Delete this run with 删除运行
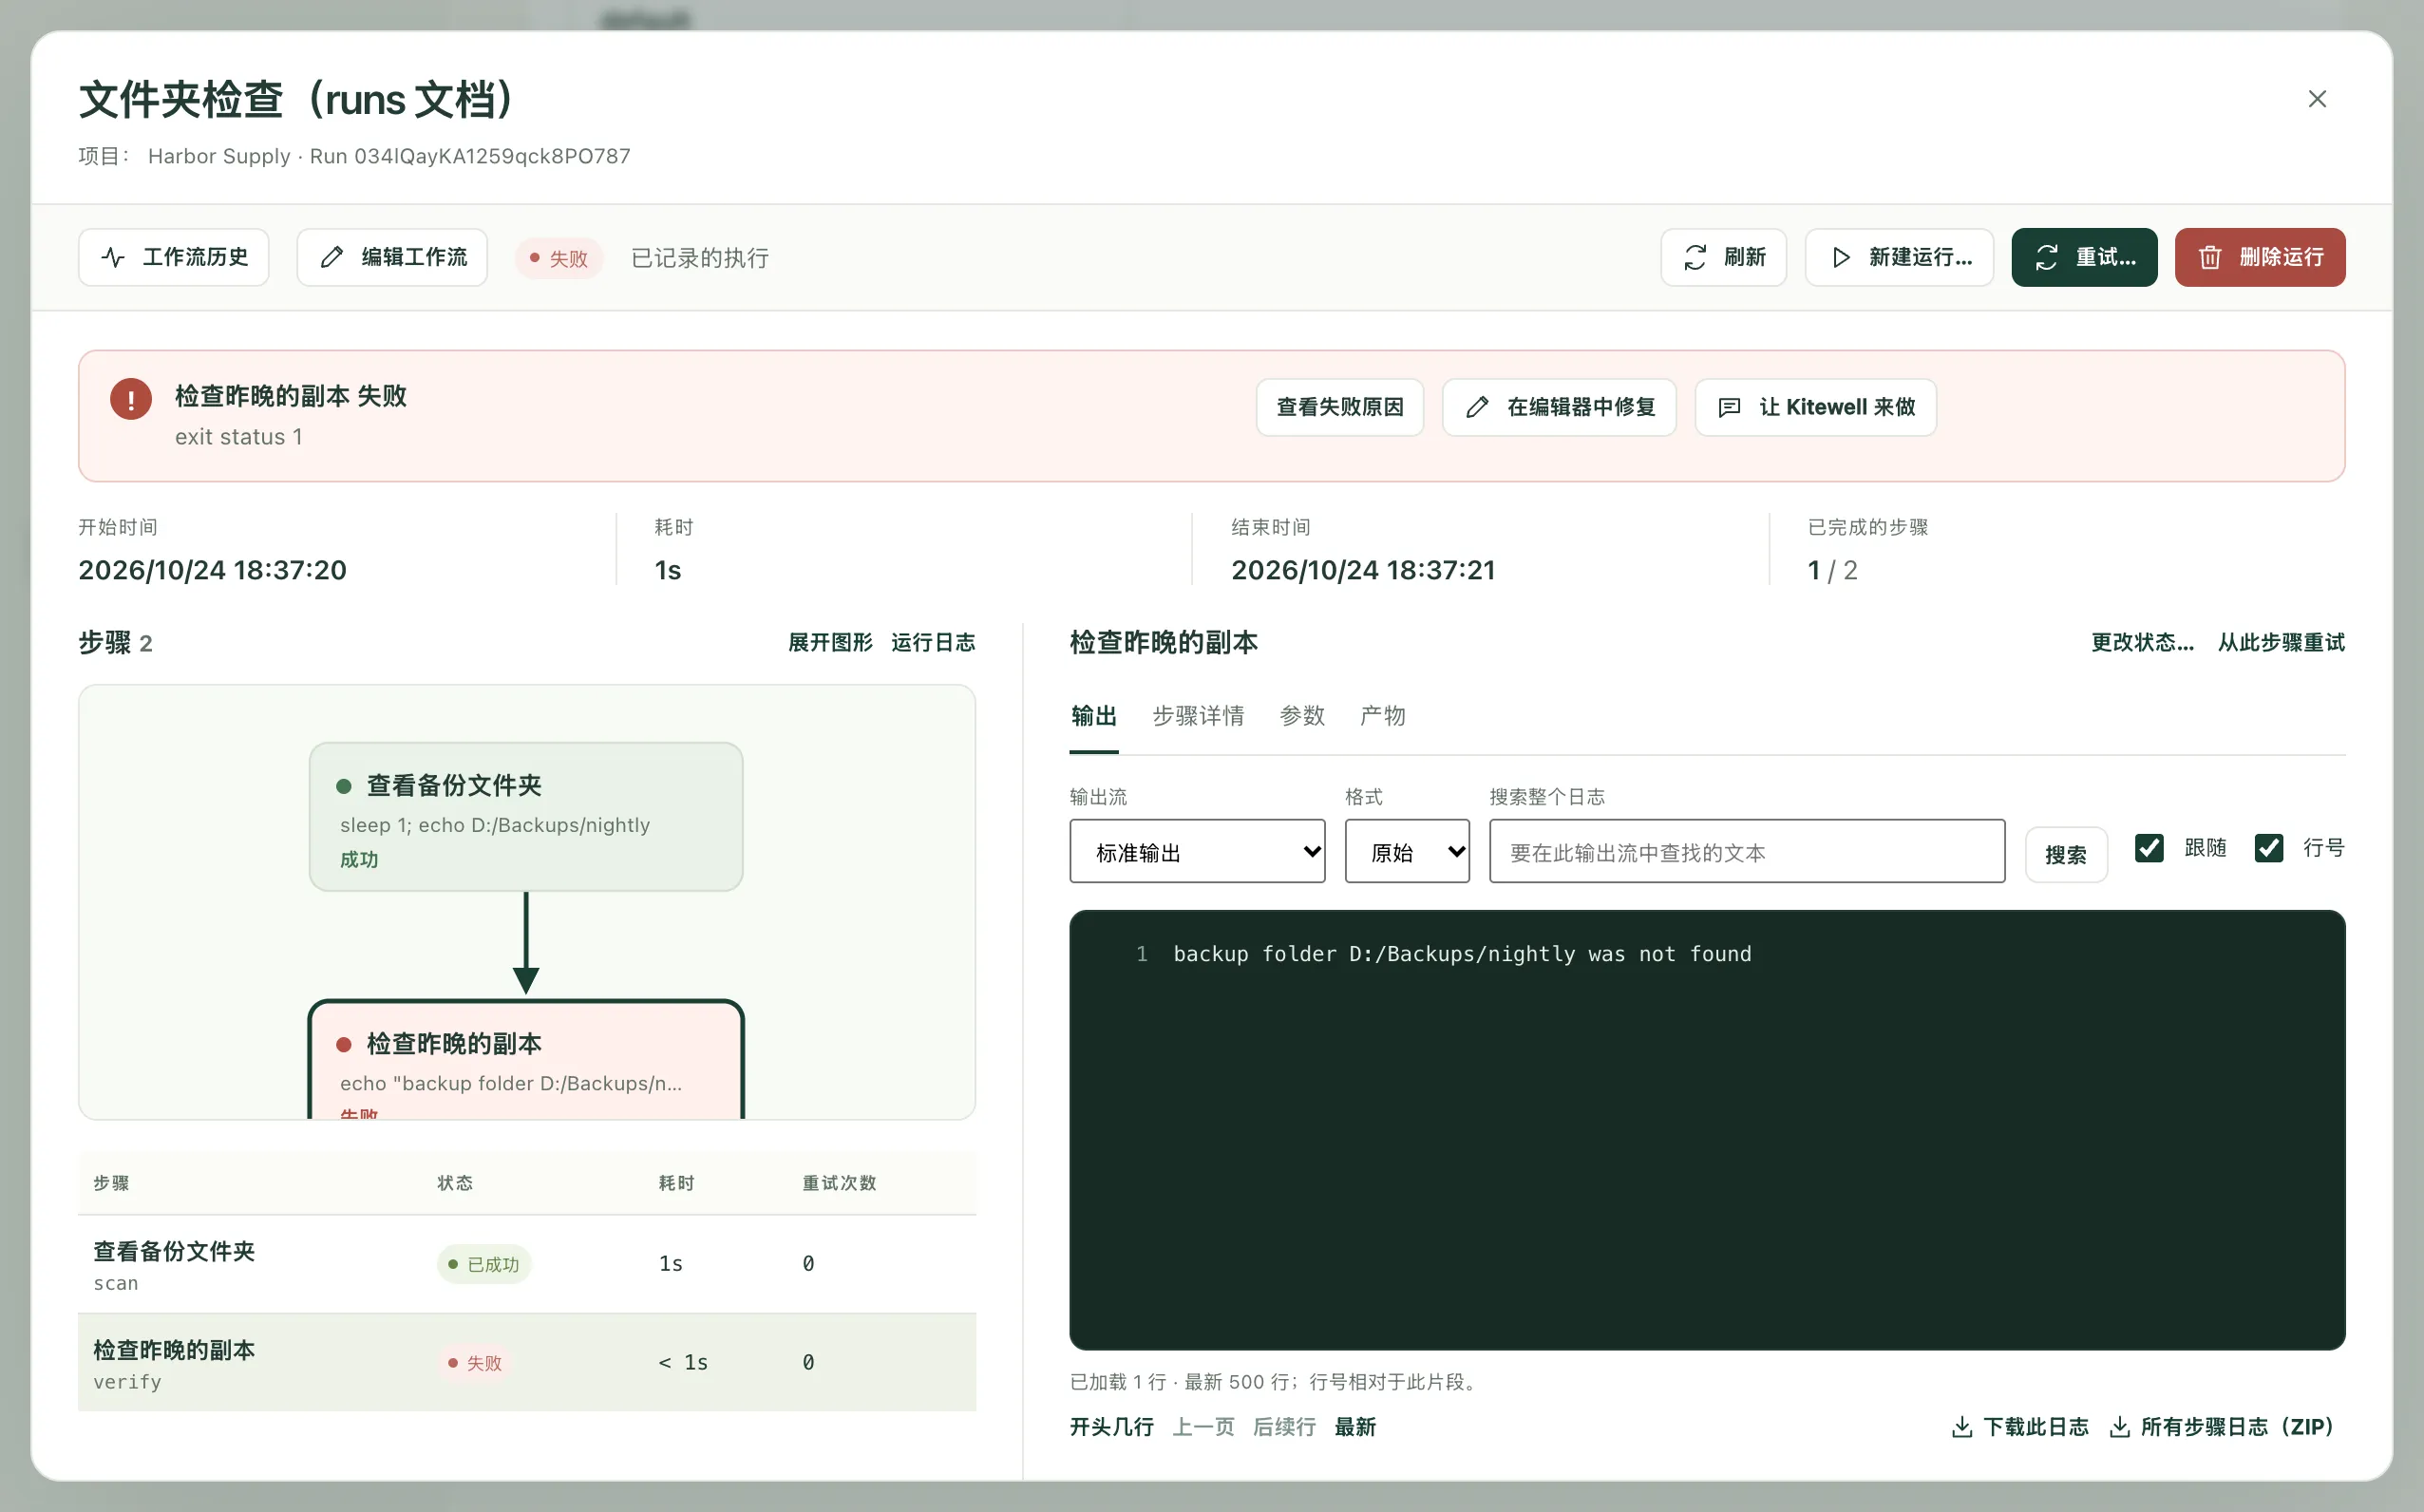The width and height of the screenshot is (2424, 1512). click(x=2259, y=257)
